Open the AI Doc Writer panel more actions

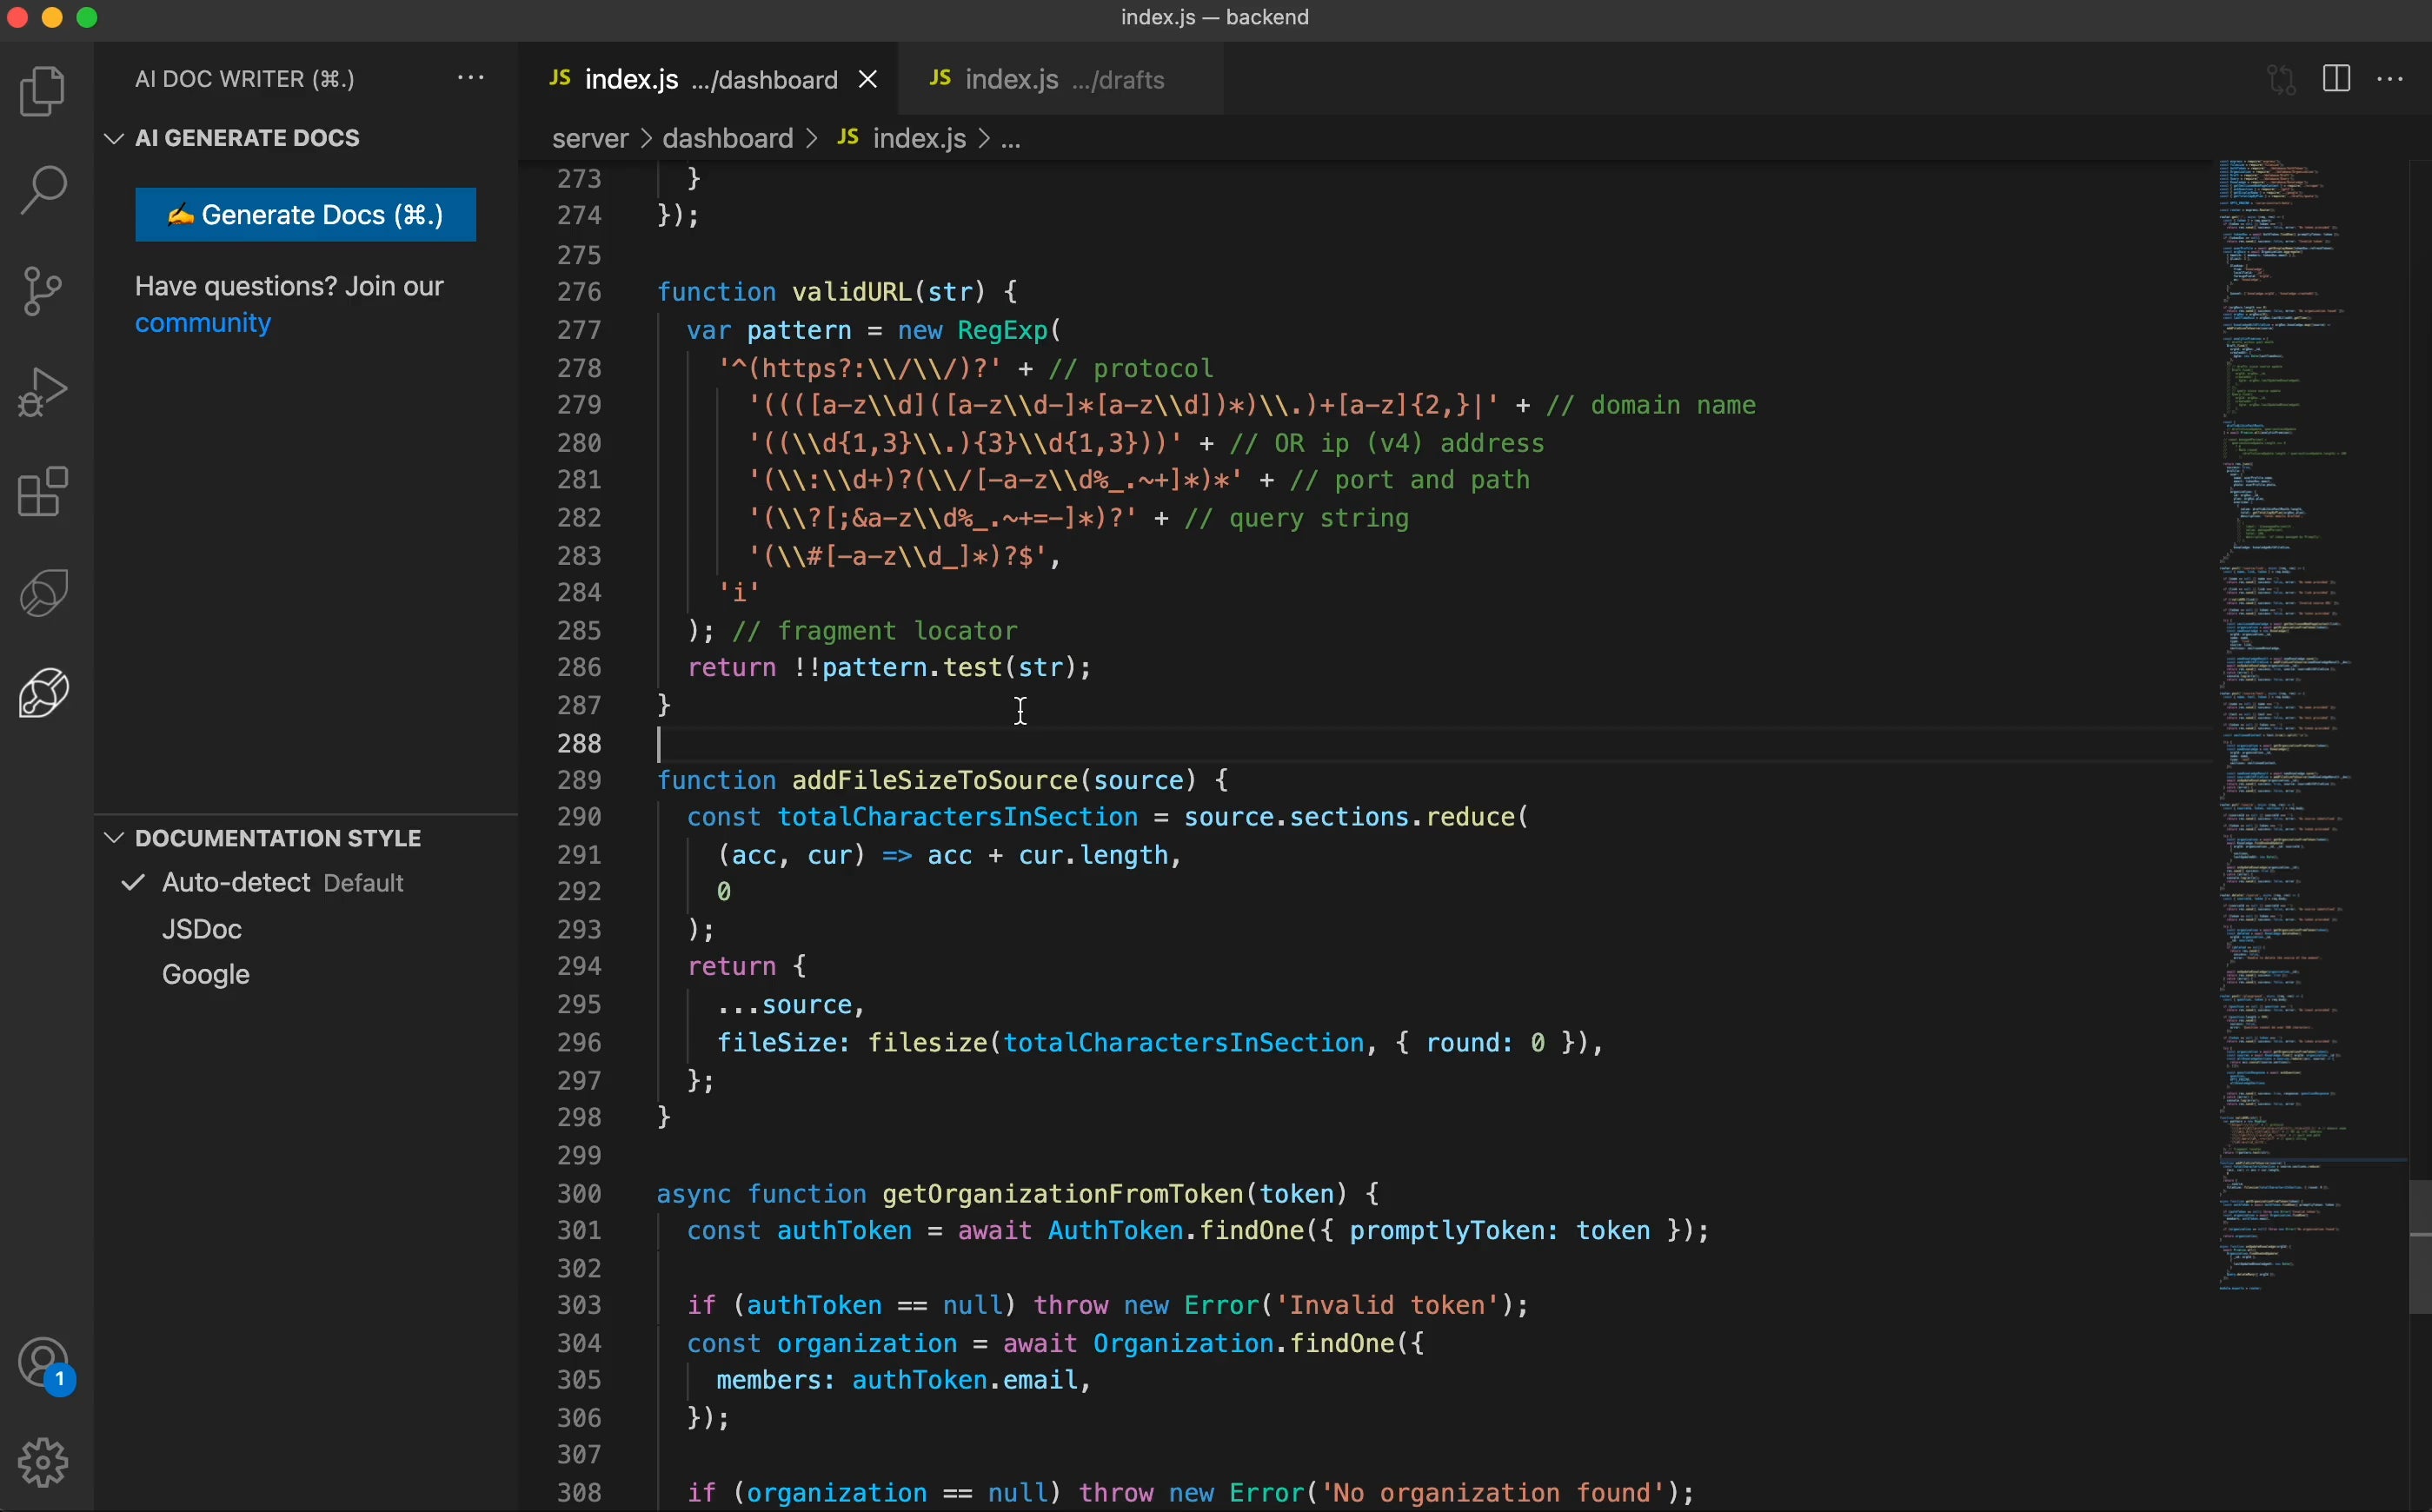click(471, 79)
